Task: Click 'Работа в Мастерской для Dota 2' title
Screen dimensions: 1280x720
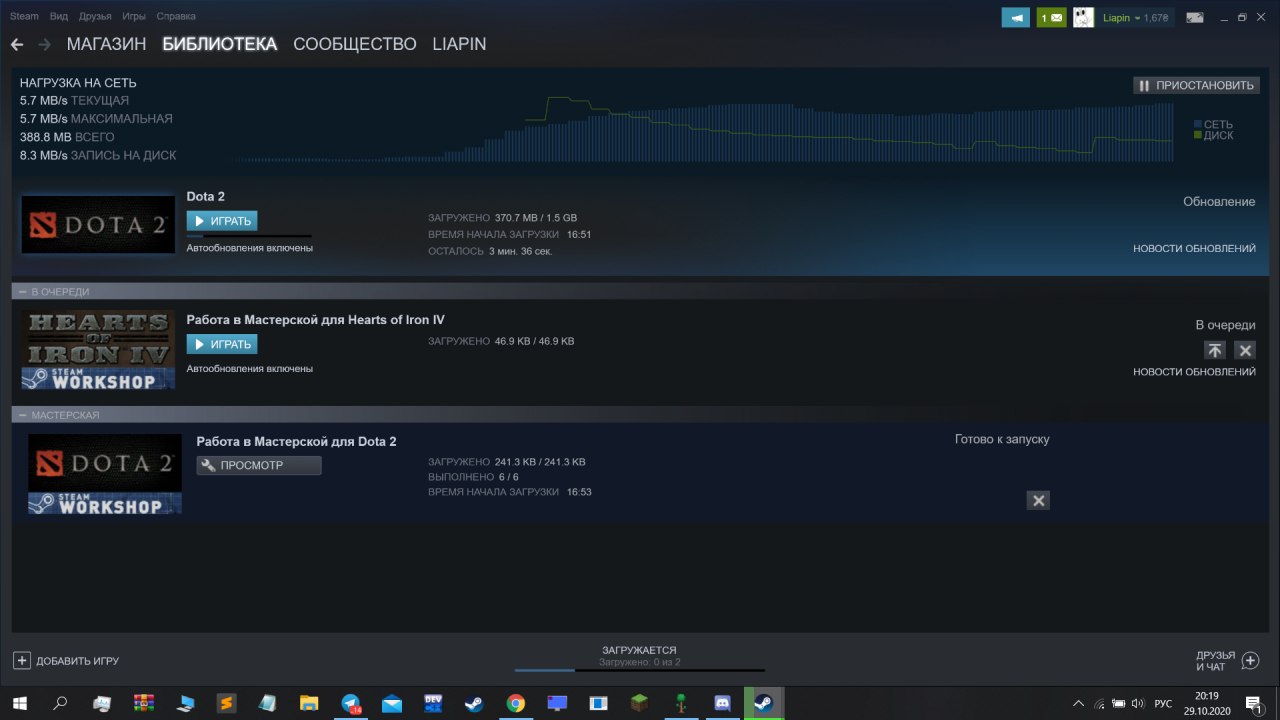Action: (x=296, y=441)
